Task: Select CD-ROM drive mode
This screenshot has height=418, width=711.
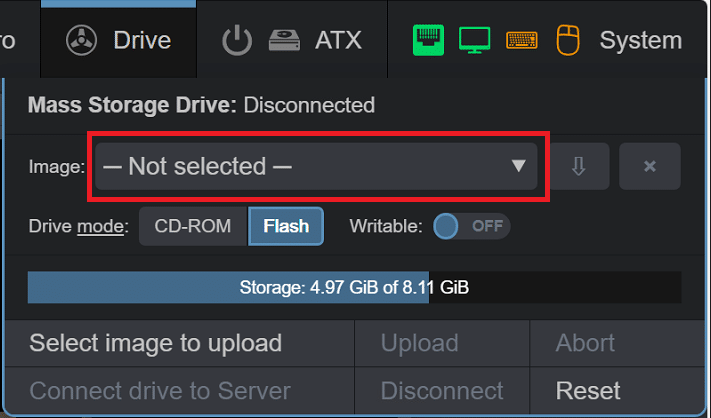Action: point(193,226)
